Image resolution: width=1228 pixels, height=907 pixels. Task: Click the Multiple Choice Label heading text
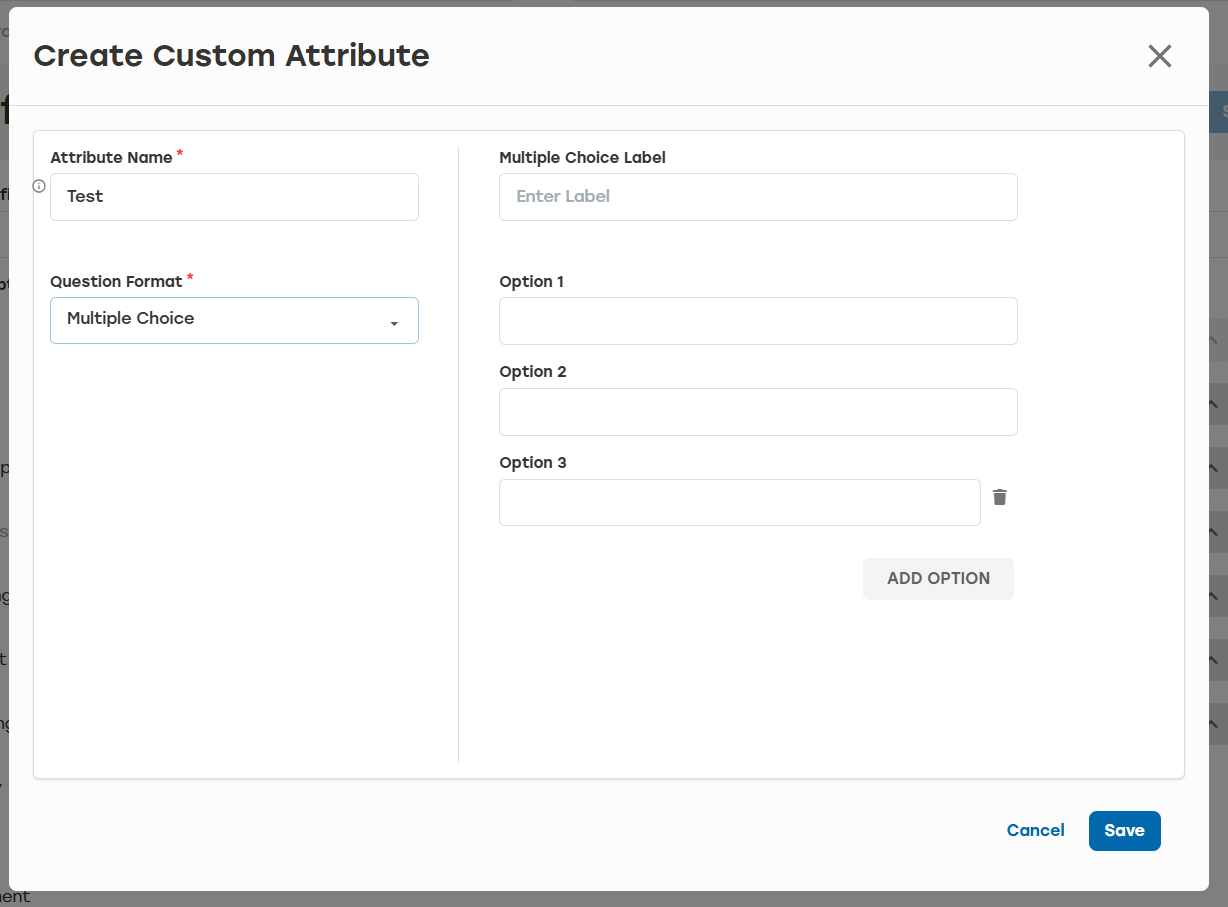582,158
